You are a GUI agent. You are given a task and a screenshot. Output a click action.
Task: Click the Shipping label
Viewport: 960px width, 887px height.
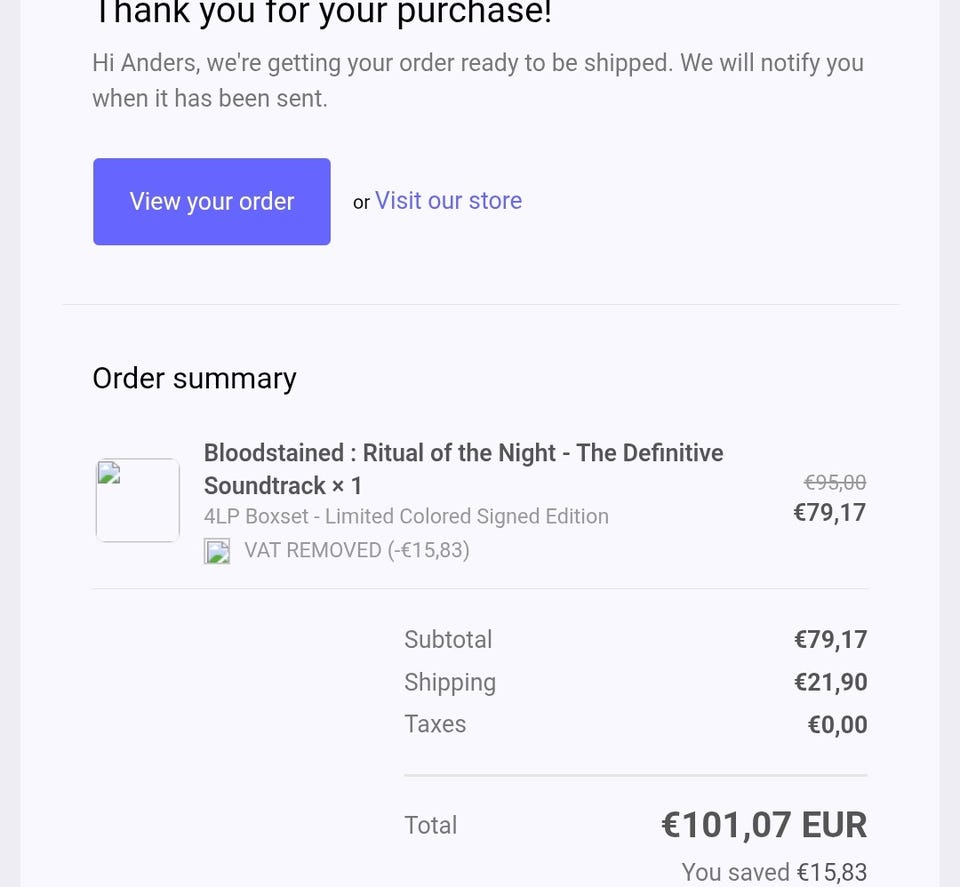450,682
